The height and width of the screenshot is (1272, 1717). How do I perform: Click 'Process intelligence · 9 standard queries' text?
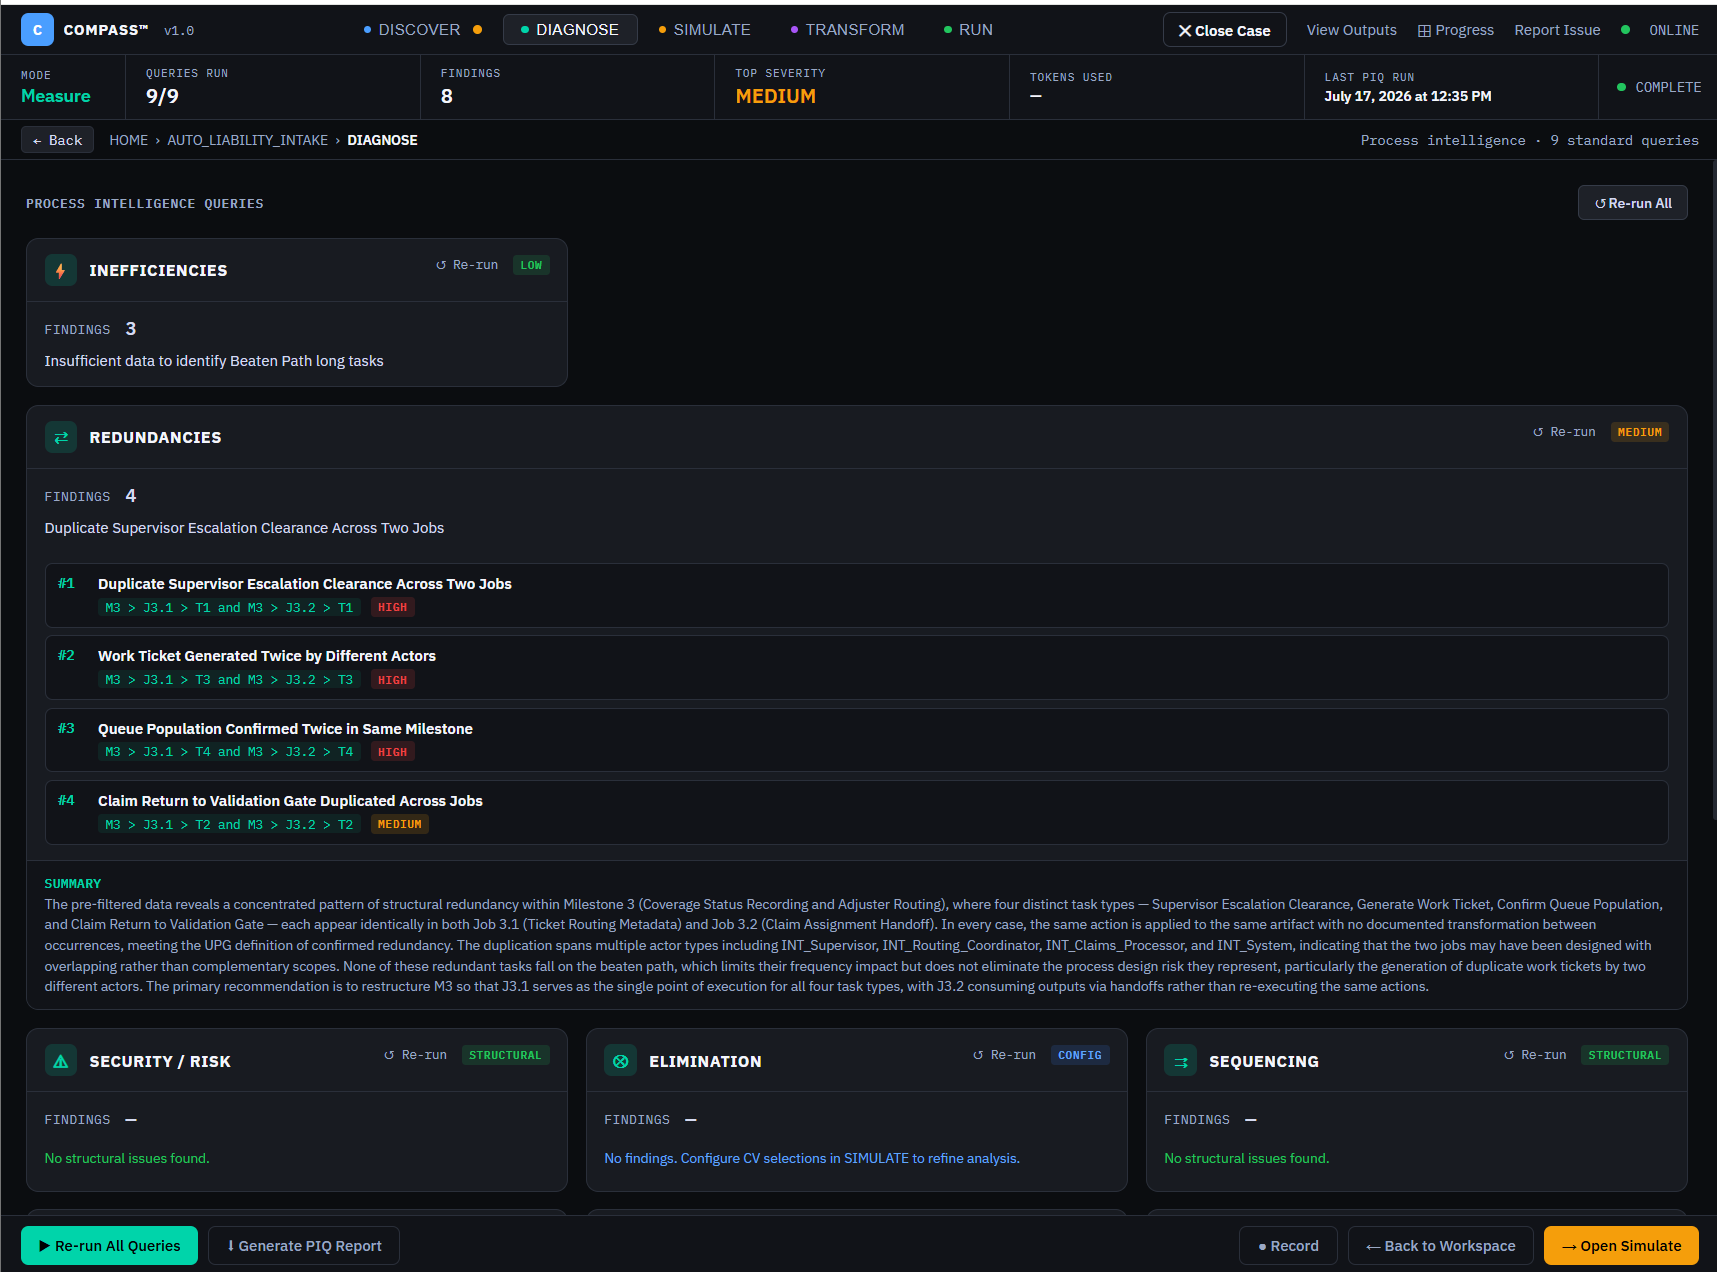tap(1529, 140)
